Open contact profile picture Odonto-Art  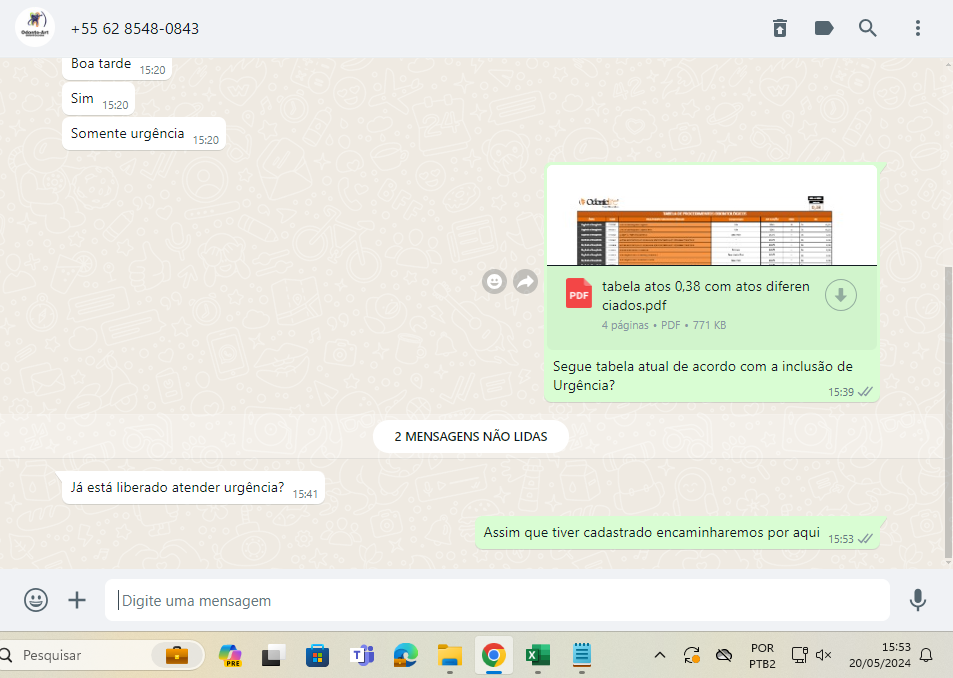tap(35, 28)
